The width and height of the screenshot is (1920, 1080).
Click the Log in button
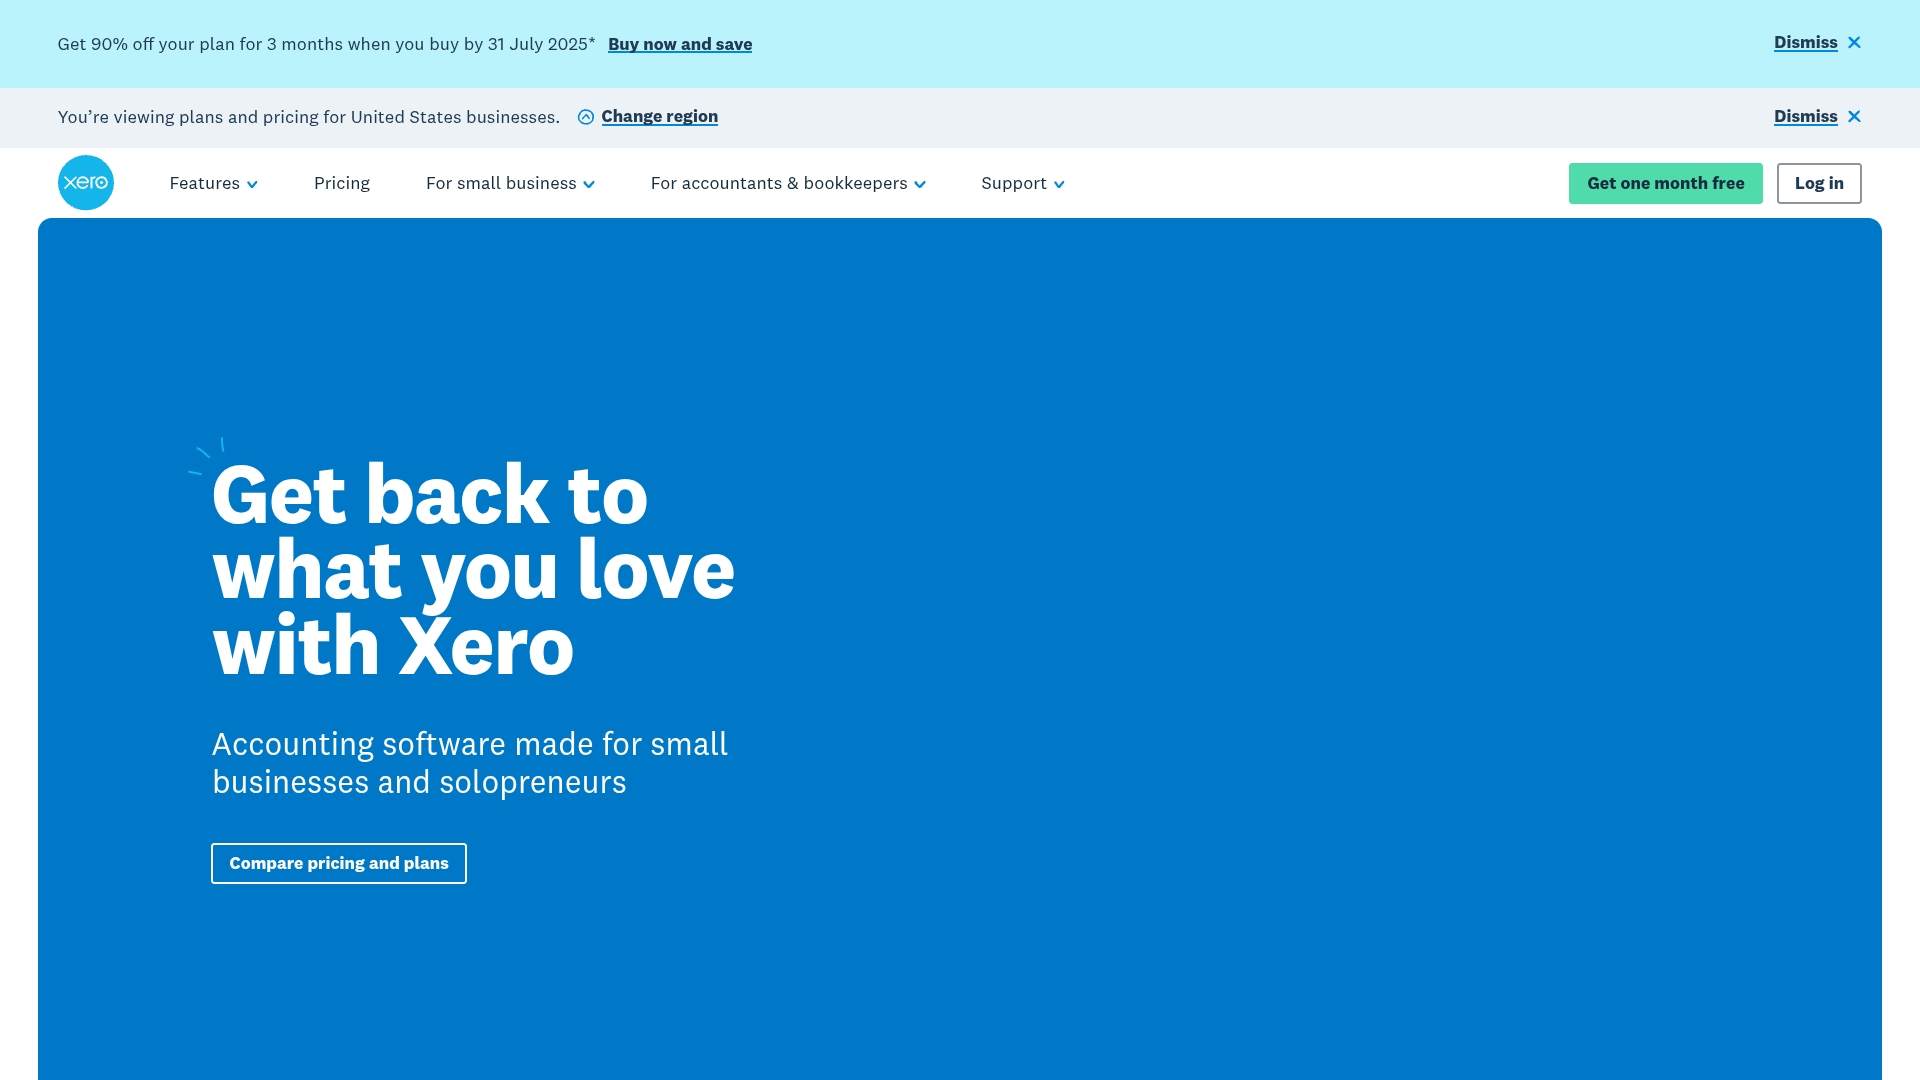pos(1819,183)
